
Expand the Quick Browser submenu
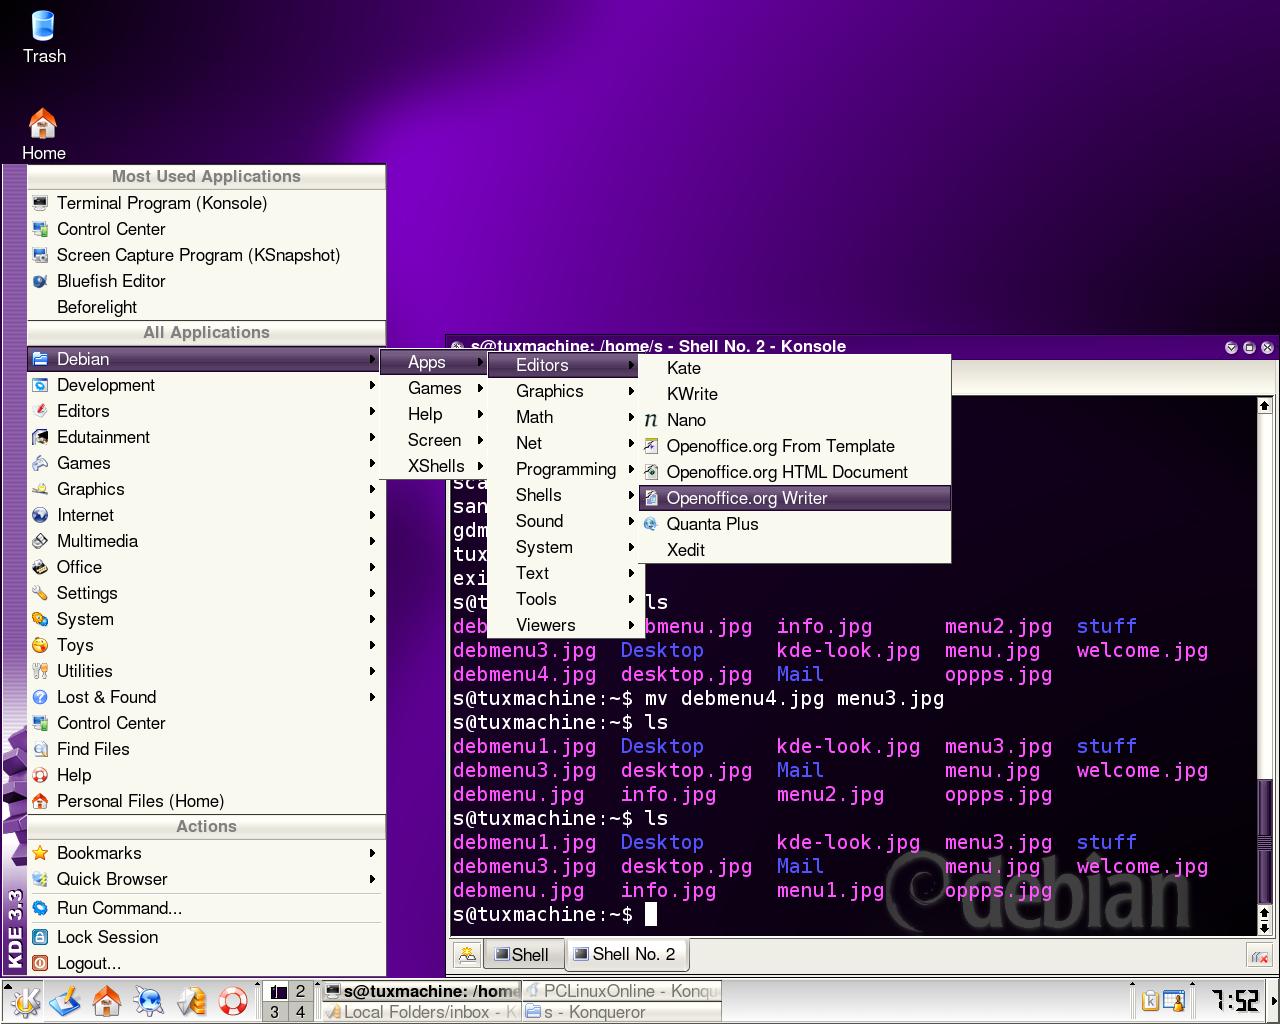click(206, 879)
